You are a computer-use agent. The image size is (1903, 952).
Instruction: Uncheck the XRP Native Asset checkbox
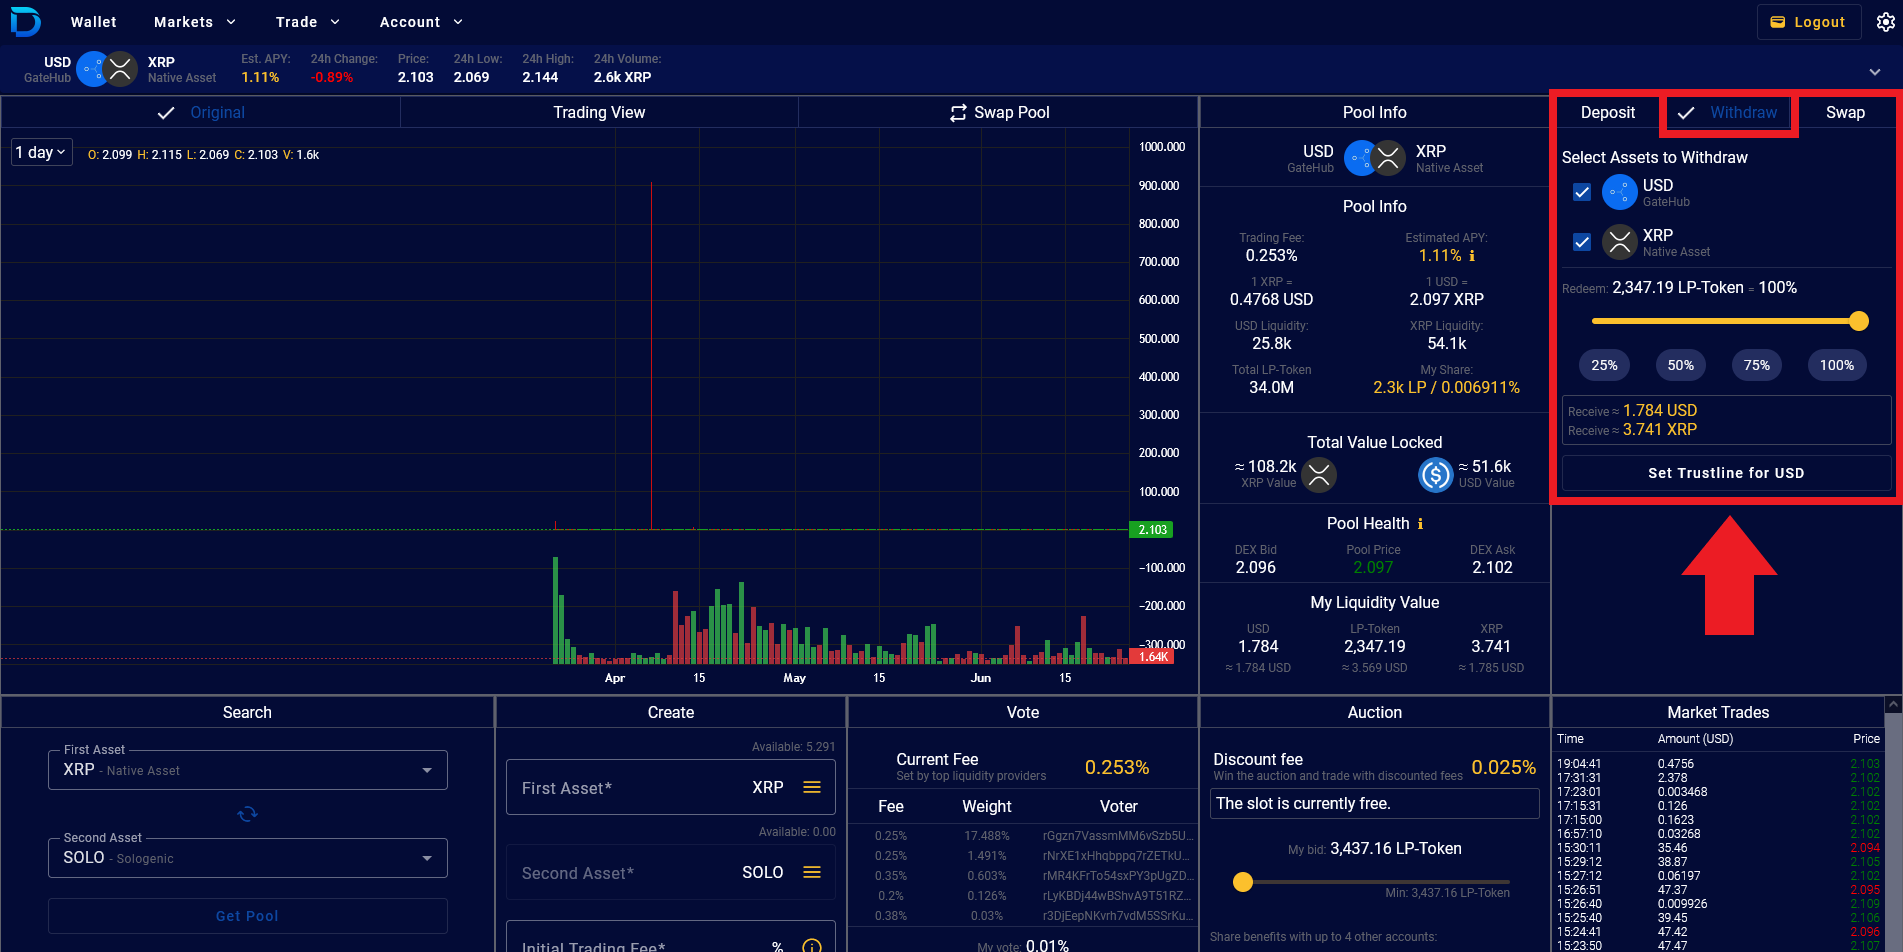coord(1582,242)
